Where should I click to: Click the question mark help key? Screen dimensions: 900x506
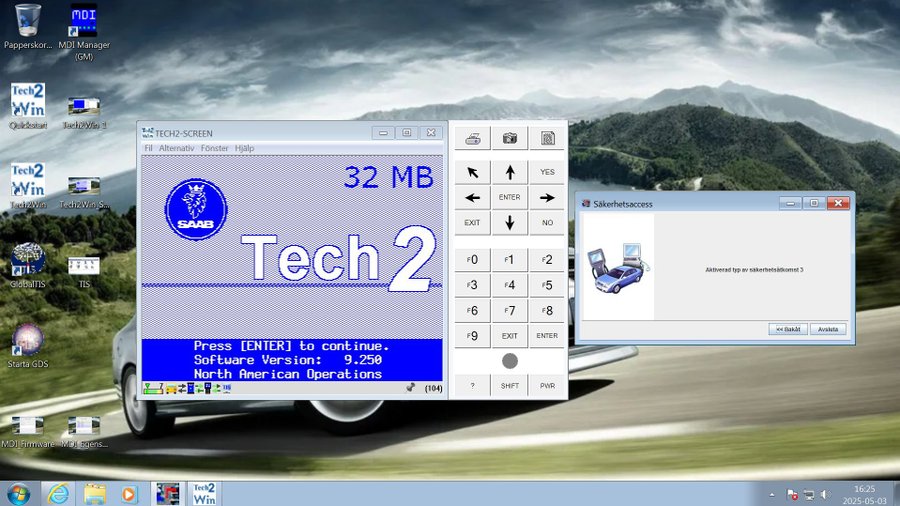tap(472, 386)
